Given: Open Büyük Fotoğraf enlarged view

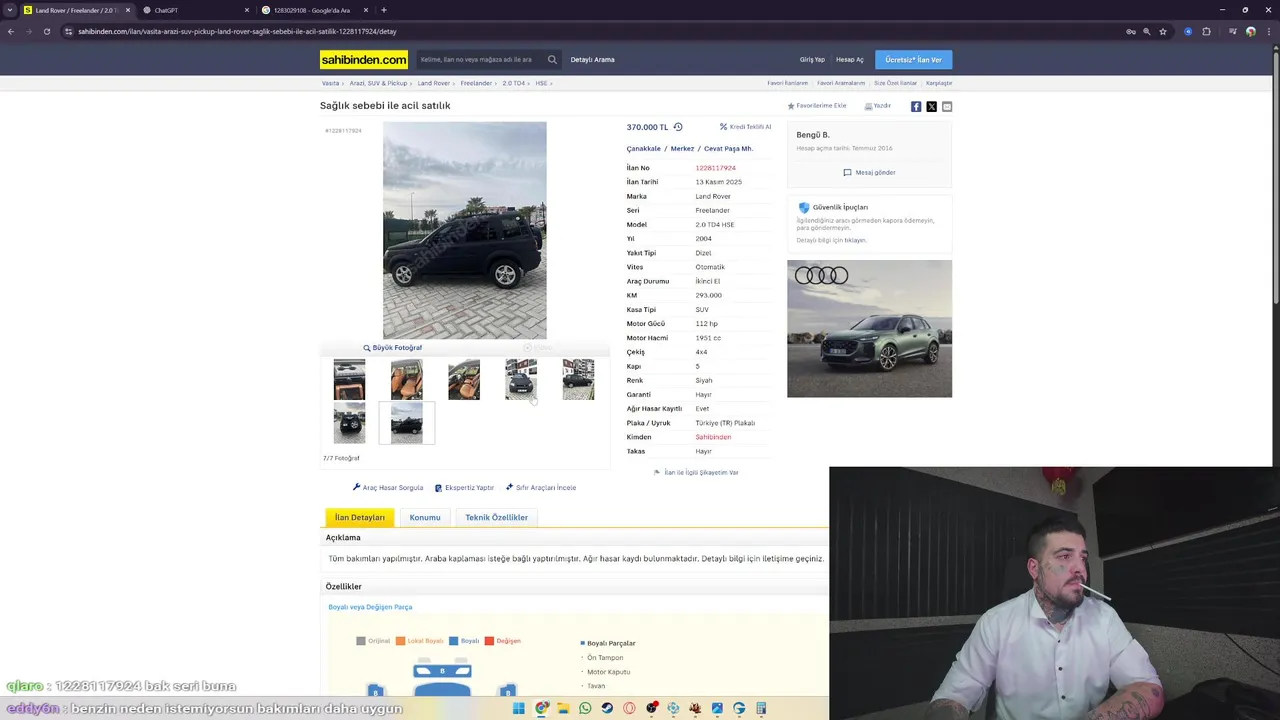Looking at the screenshot, I should click(x=392, y=347).
